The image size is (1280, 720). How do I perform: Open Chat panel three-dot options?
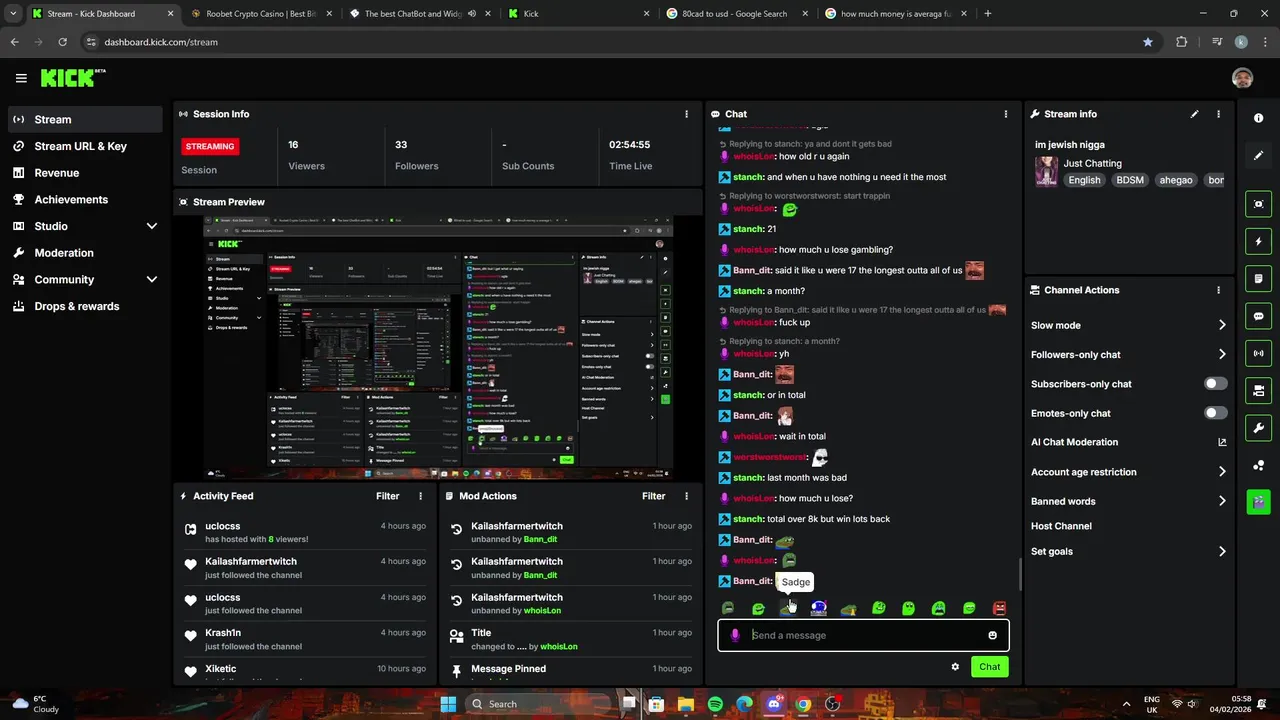coord(1006,114)
